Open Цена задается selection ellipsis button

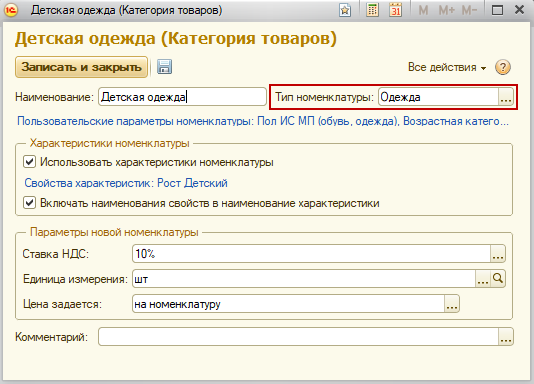(452, 304)
